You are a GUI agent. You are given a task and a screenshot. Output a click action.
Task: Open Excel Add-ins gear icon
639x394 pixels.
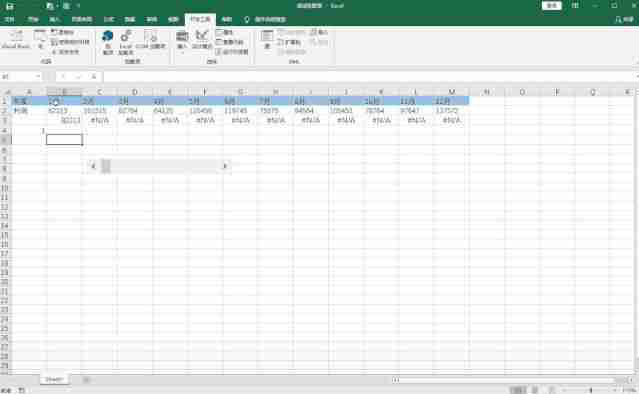[x=126, y=42]
